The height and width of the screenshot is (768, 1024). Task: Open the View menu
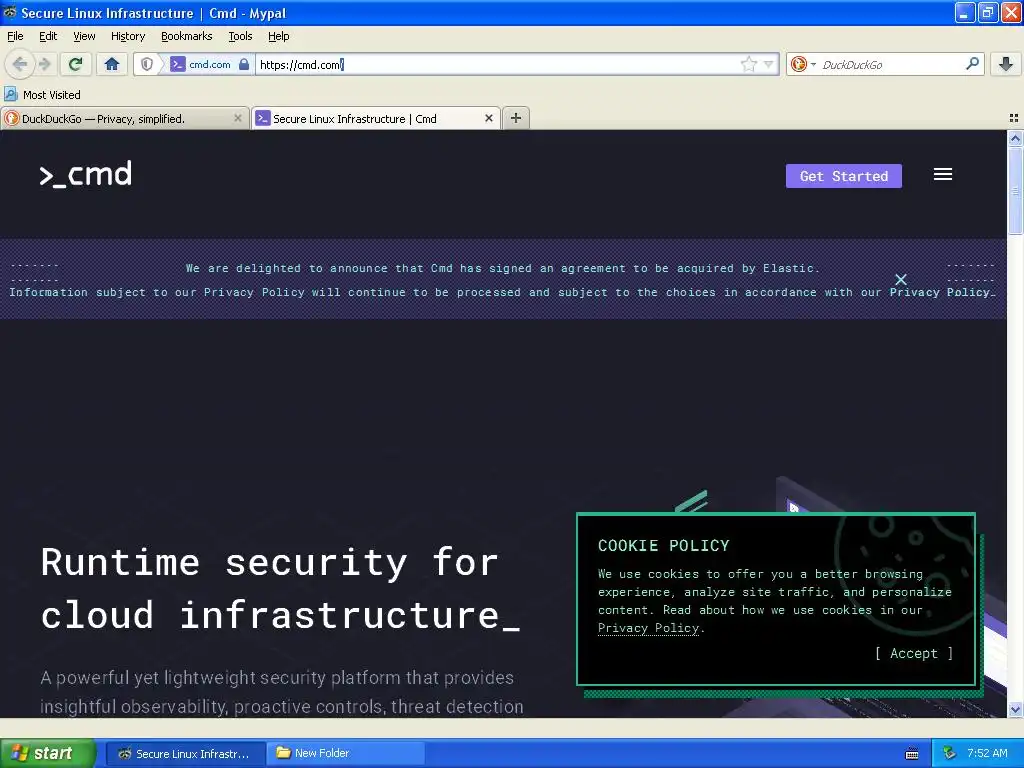click(x=84, y=36)
